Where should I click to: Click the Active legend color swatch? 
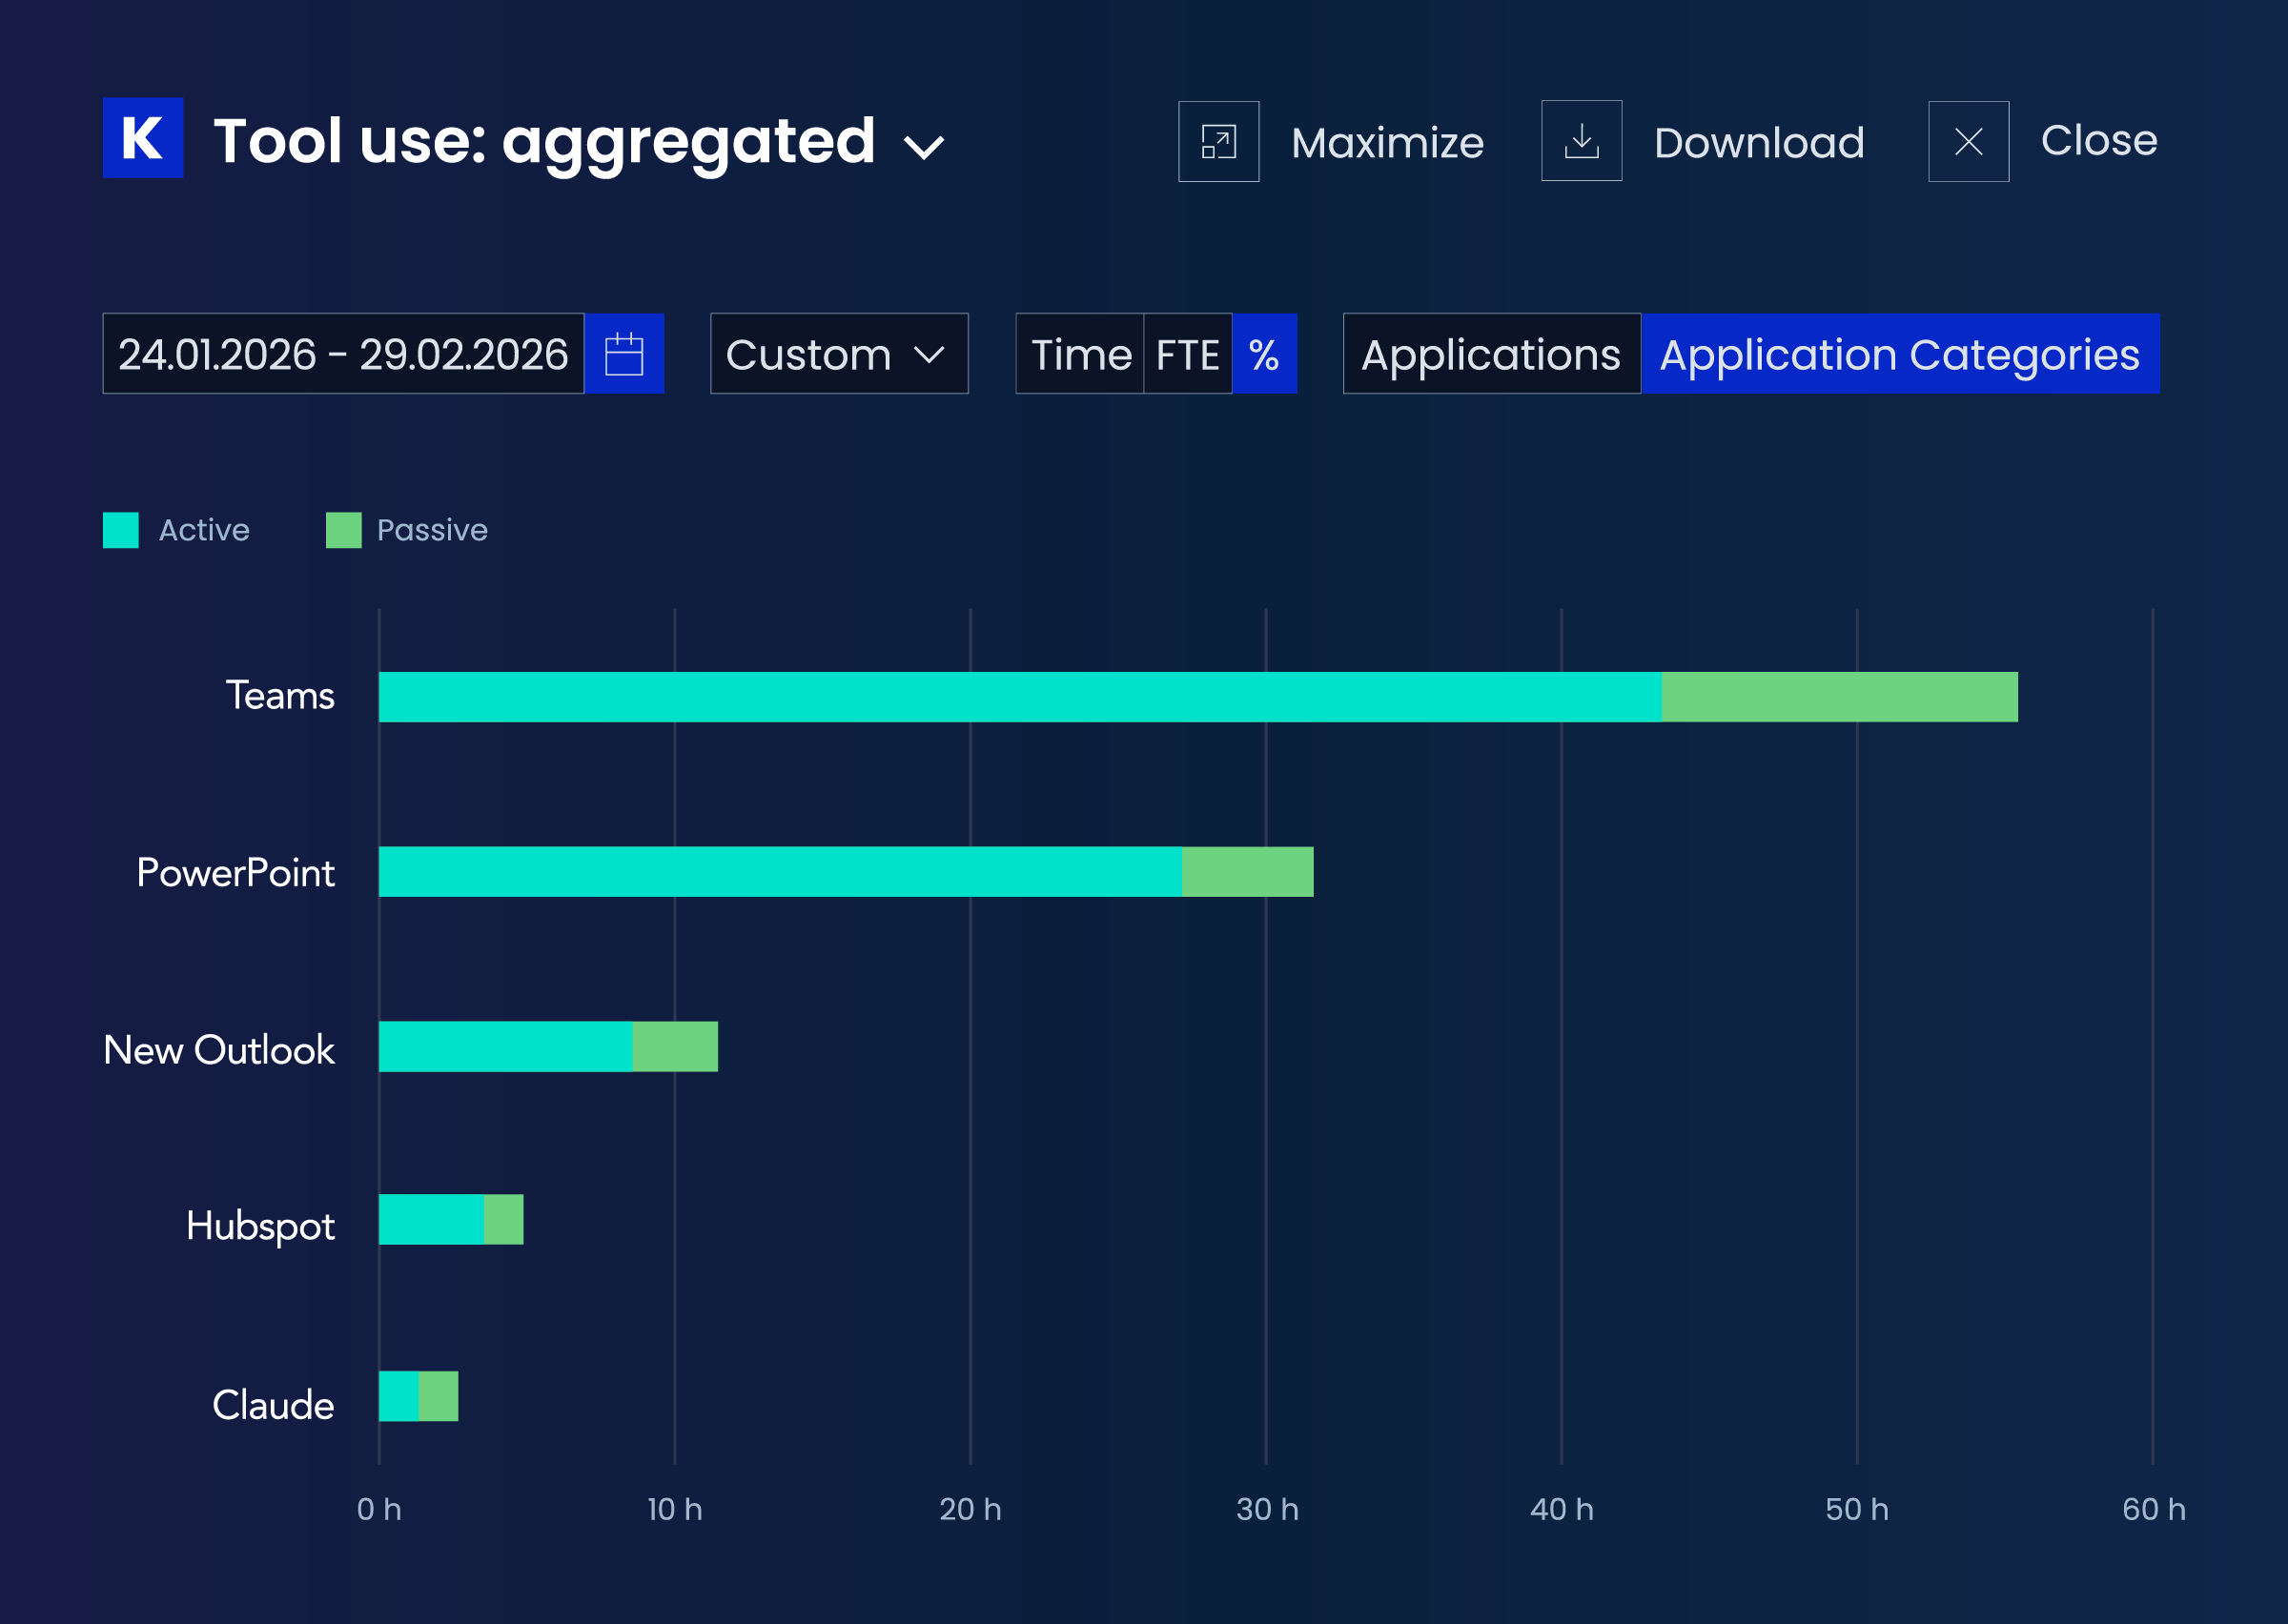point(121,530)
